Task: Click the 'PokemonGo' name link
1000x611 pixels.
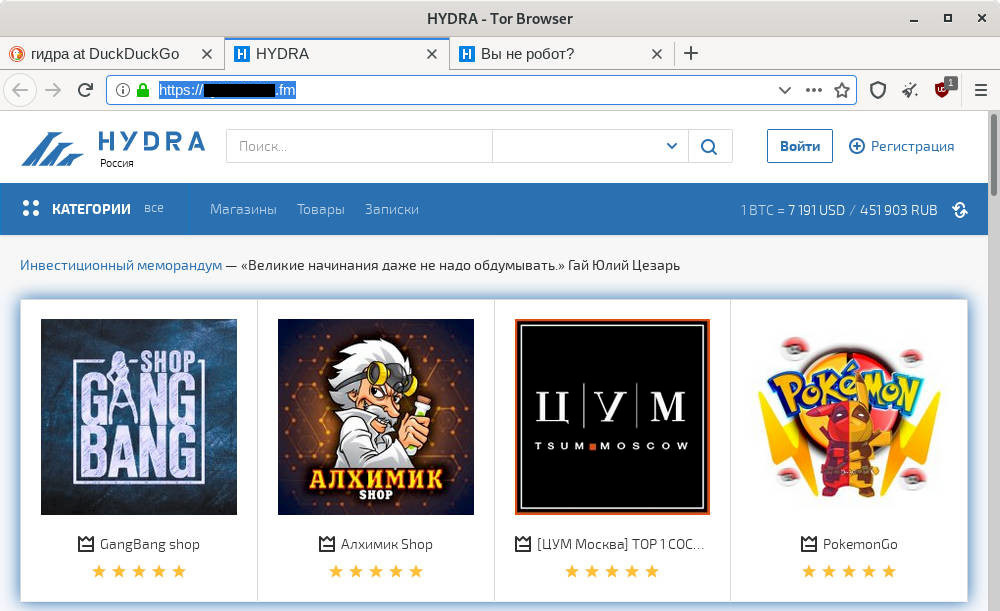Action: (x=860, y=544)
